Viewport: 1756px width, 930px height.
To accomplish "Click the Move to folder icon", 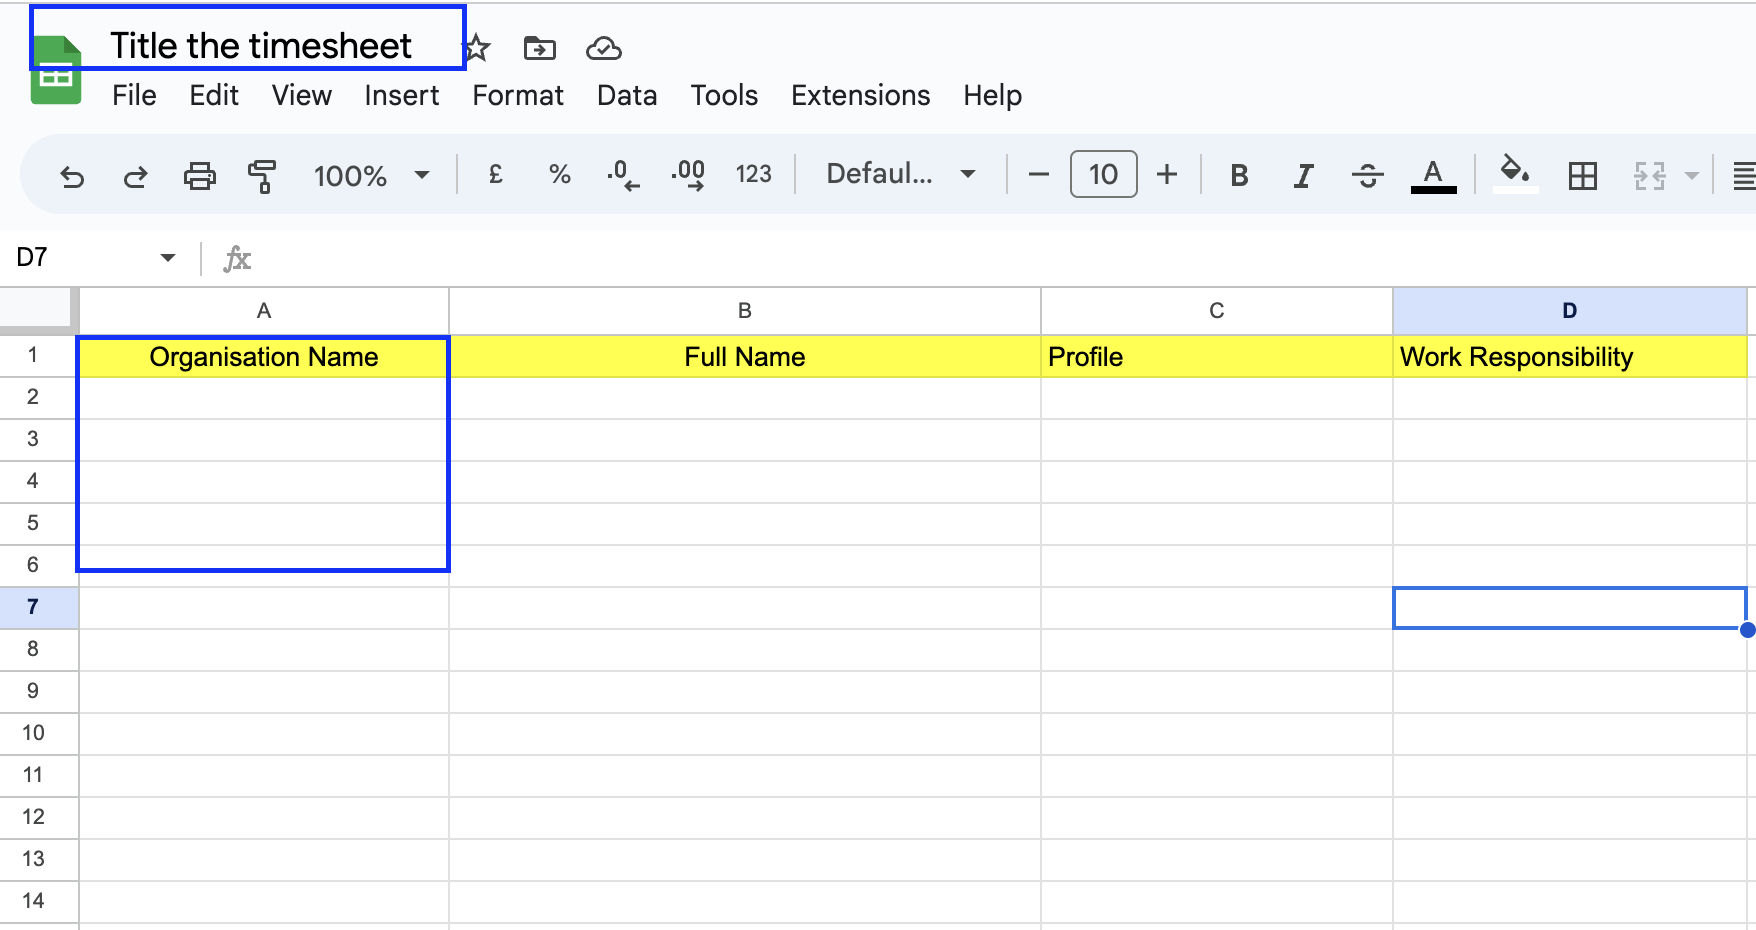I will 540,47.
